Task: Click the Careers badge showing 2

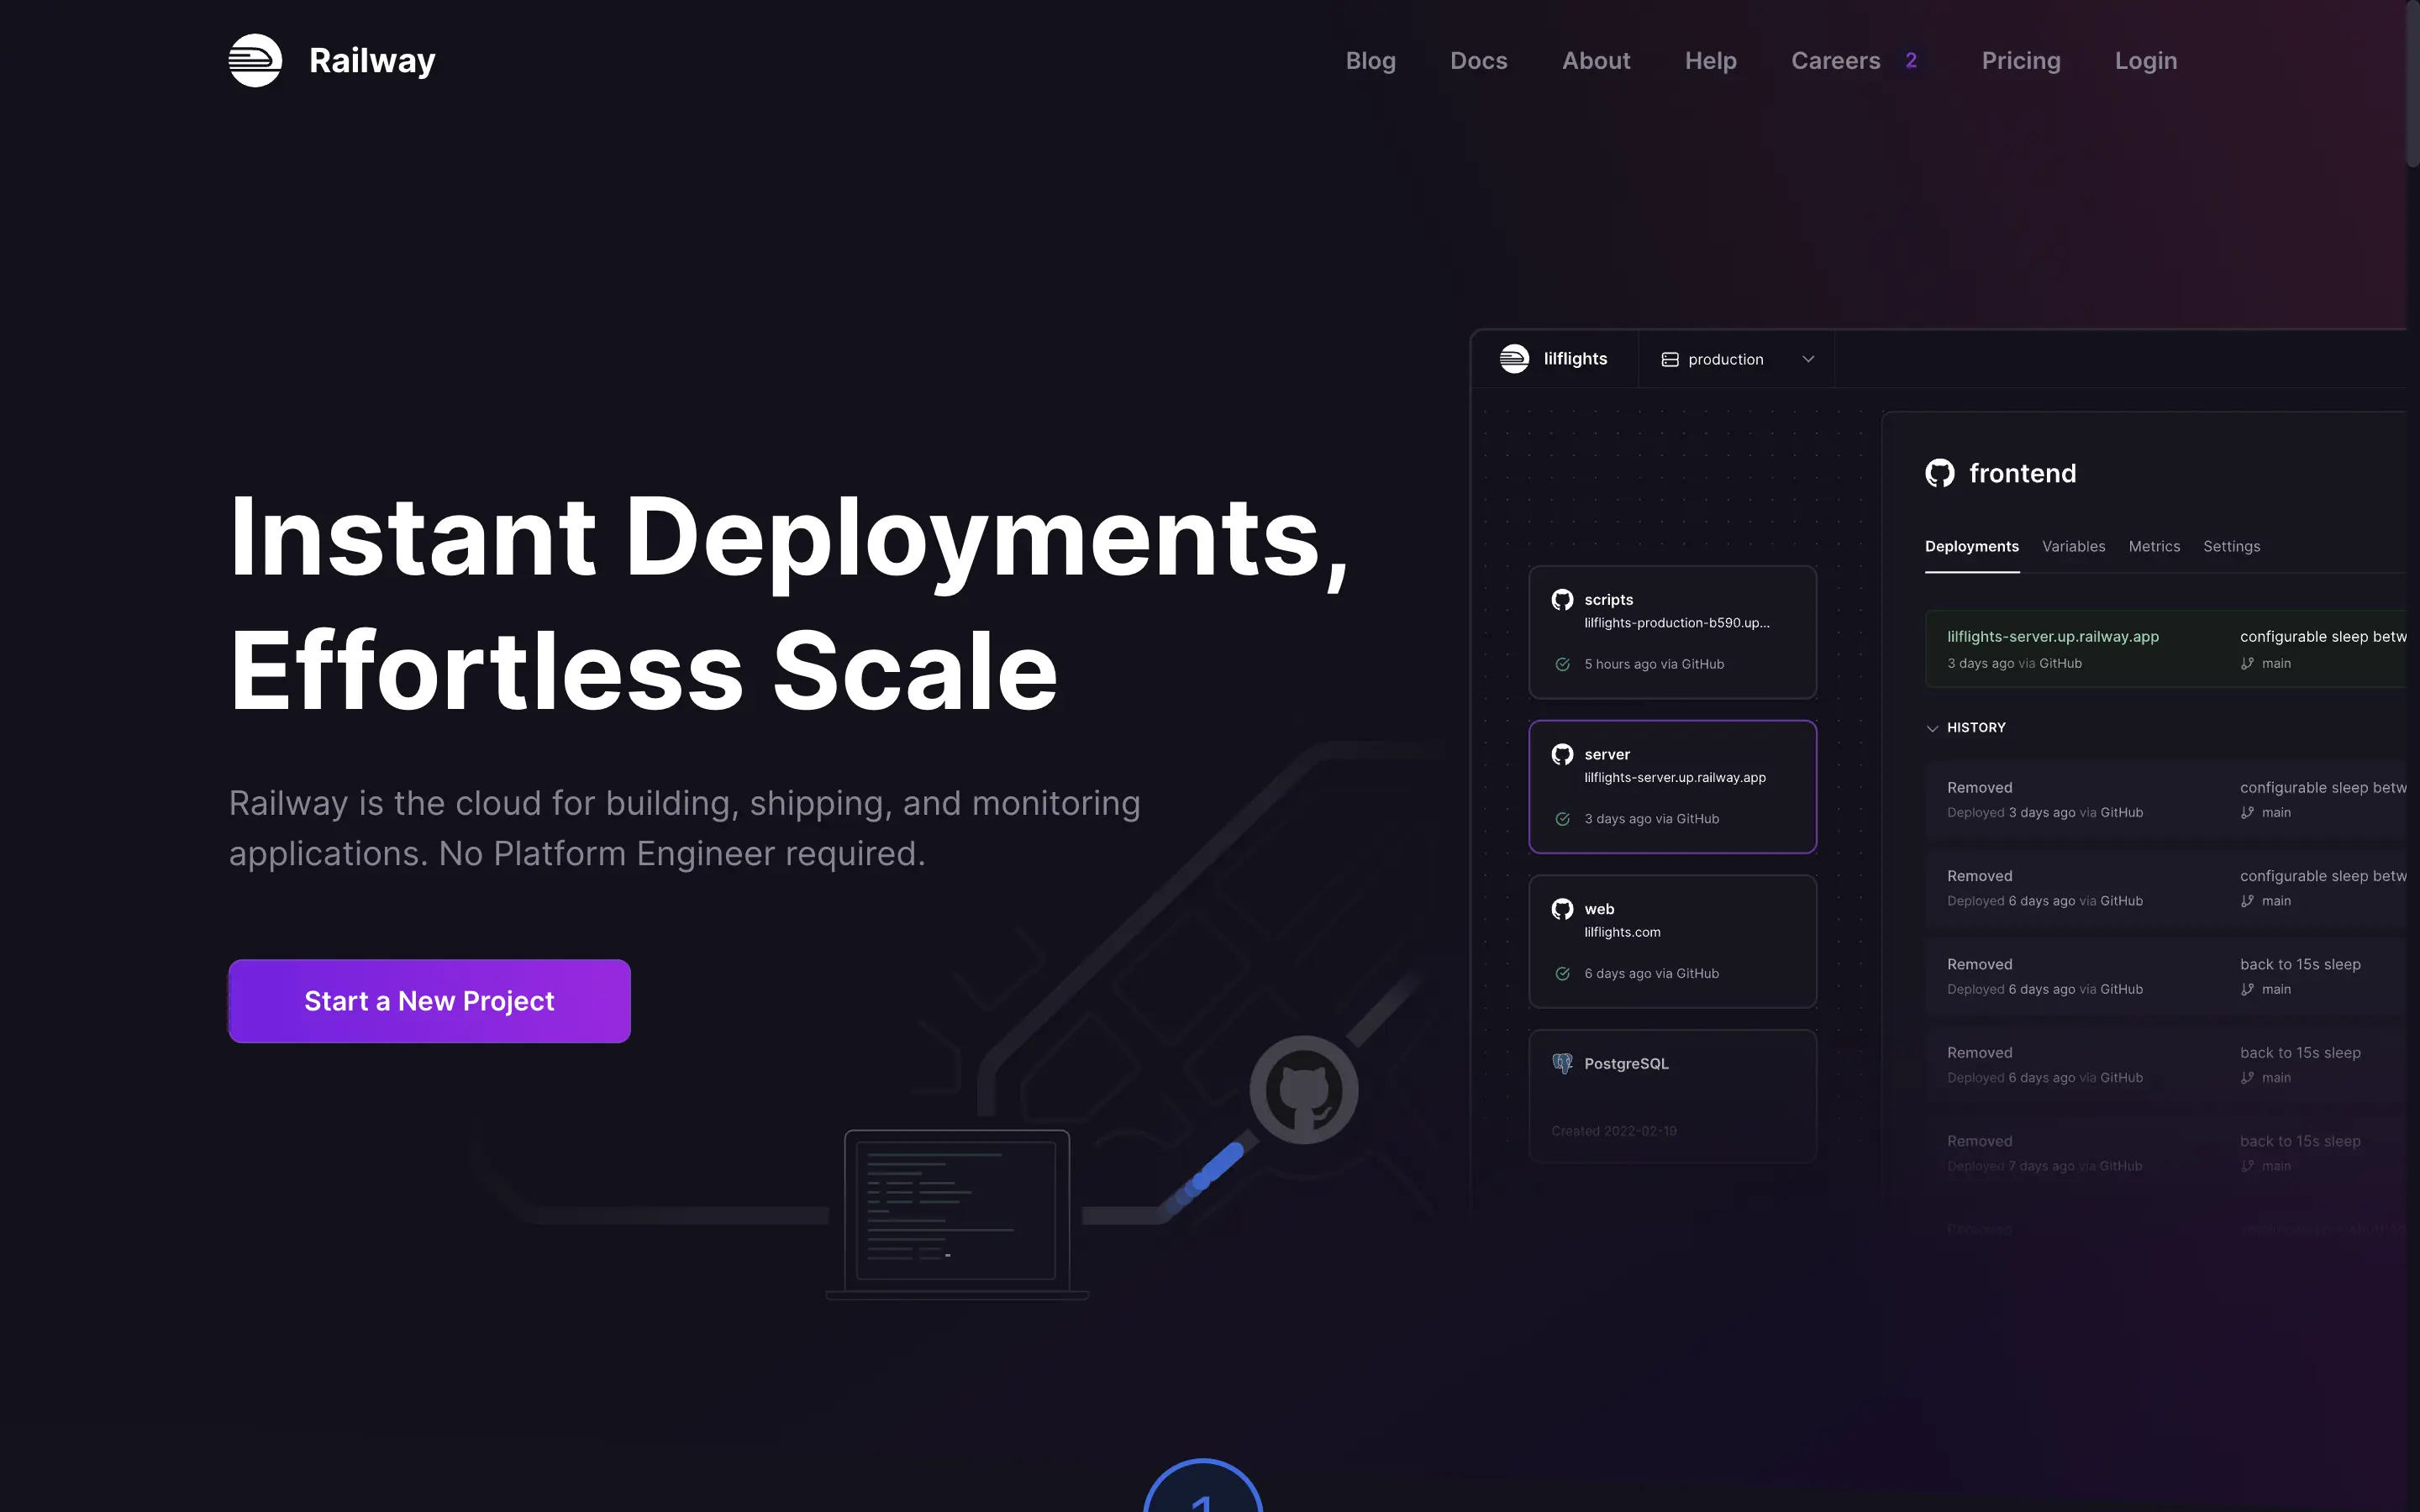Action: pos(1911,61)
